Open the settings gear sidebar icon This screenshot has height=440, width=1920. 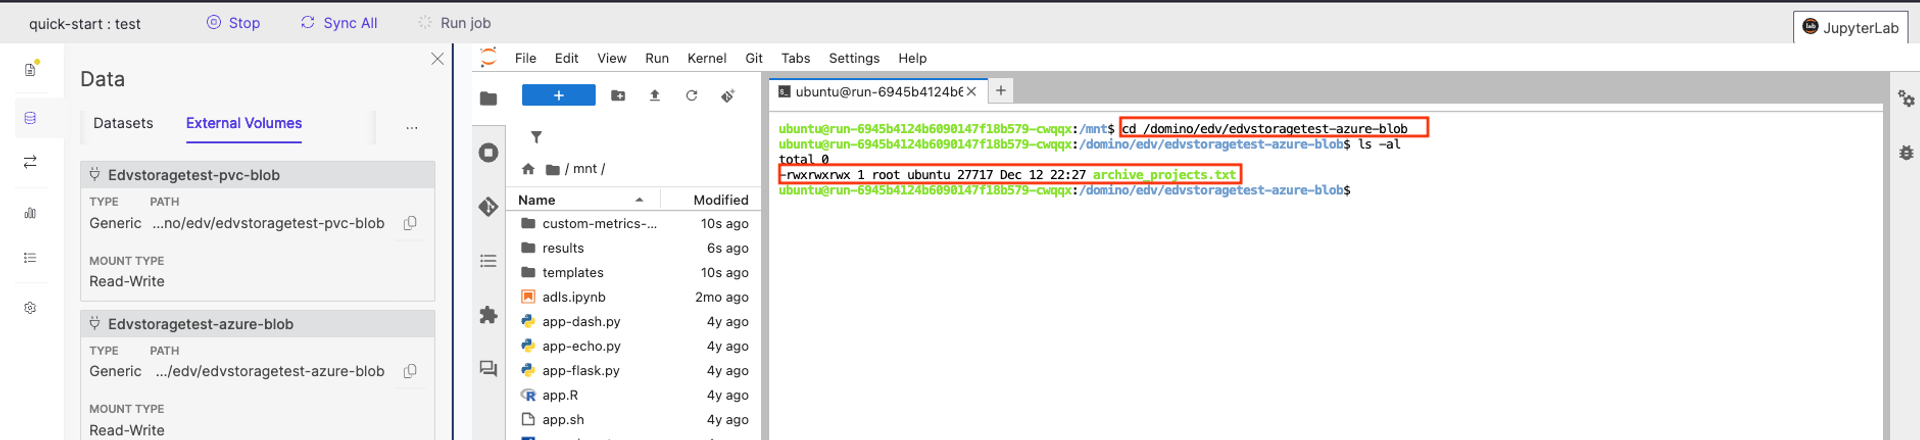(31, 308)
